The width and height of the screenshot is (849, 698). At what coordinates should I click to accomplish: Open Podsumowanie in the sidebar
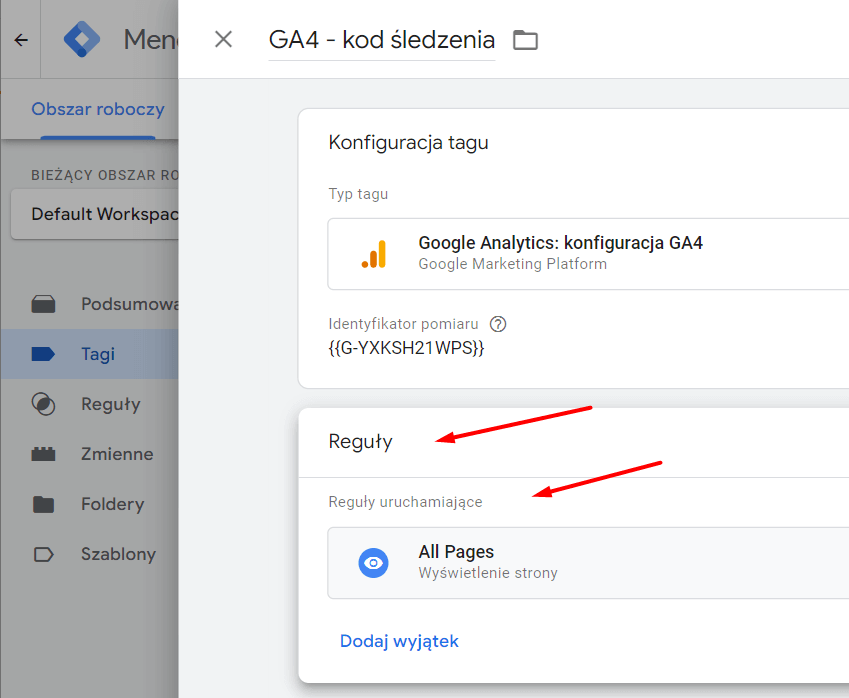click(90, 304)
